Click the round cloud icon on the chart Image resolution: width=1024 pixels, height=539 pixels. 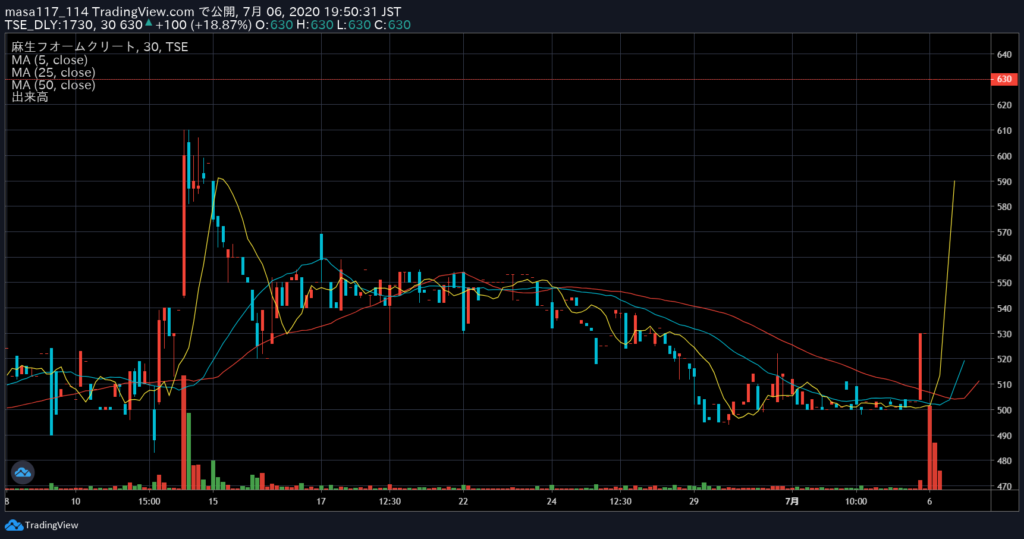(23, 472)
